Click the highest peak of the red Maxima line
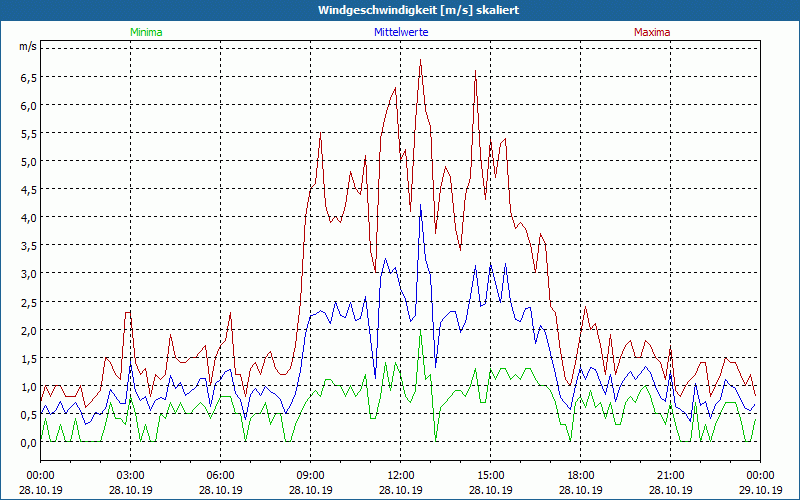Screen dimensions: 800x500 click(x=421, y=60)
